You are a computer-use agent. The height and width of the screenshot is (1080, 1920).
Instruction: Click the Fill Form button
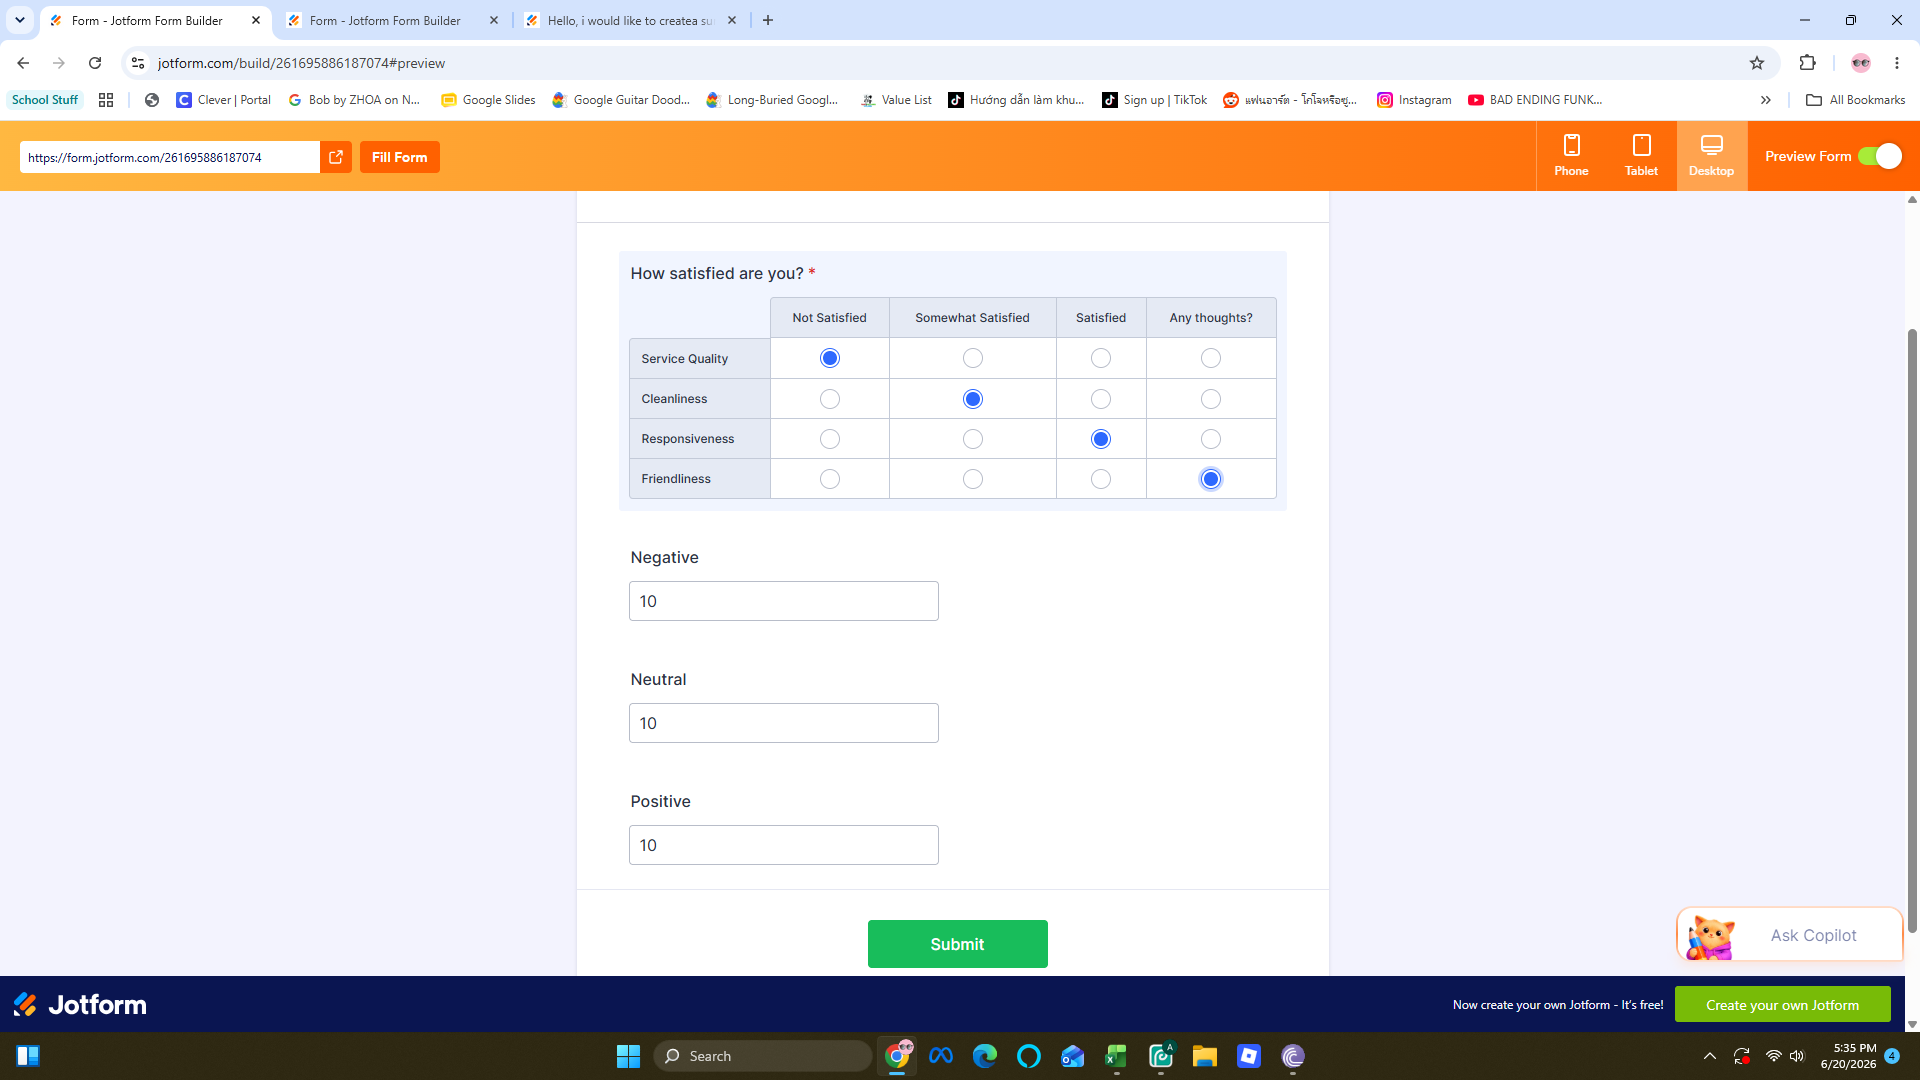[x=399, y=157]
